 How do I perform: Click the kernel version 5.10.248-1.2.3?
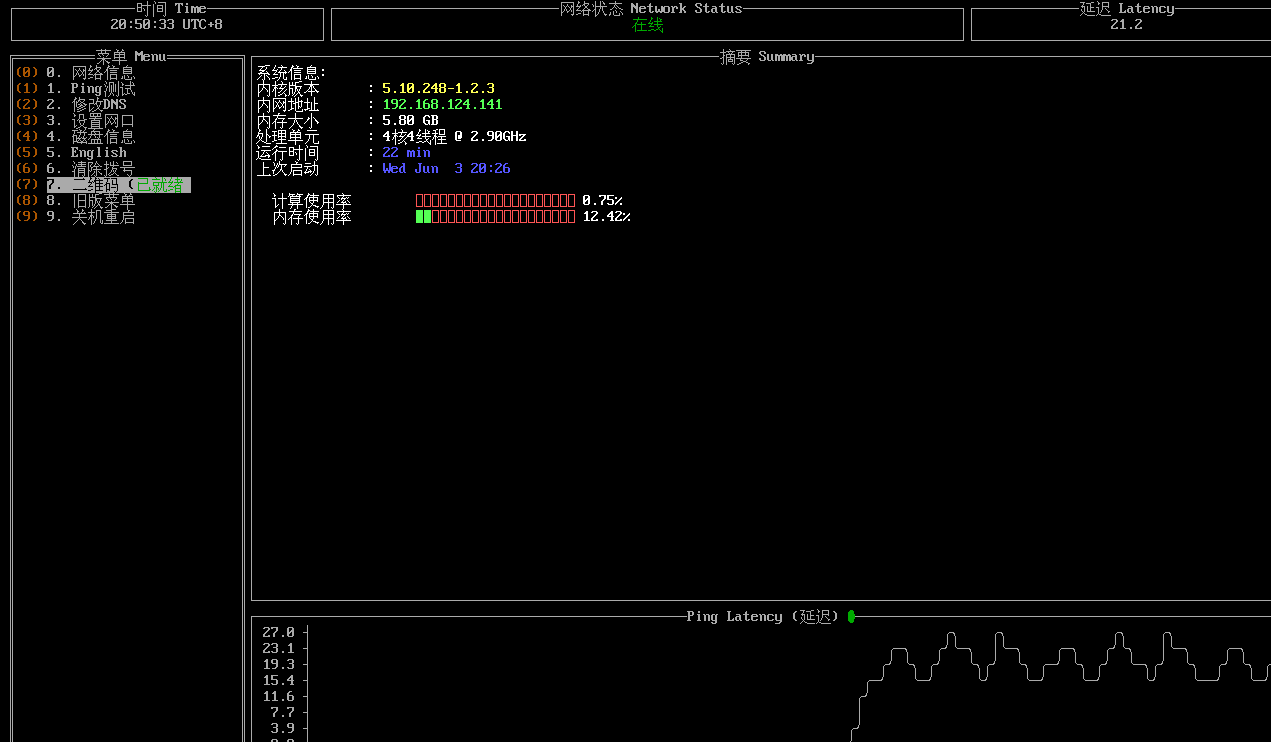click(438, 88)
